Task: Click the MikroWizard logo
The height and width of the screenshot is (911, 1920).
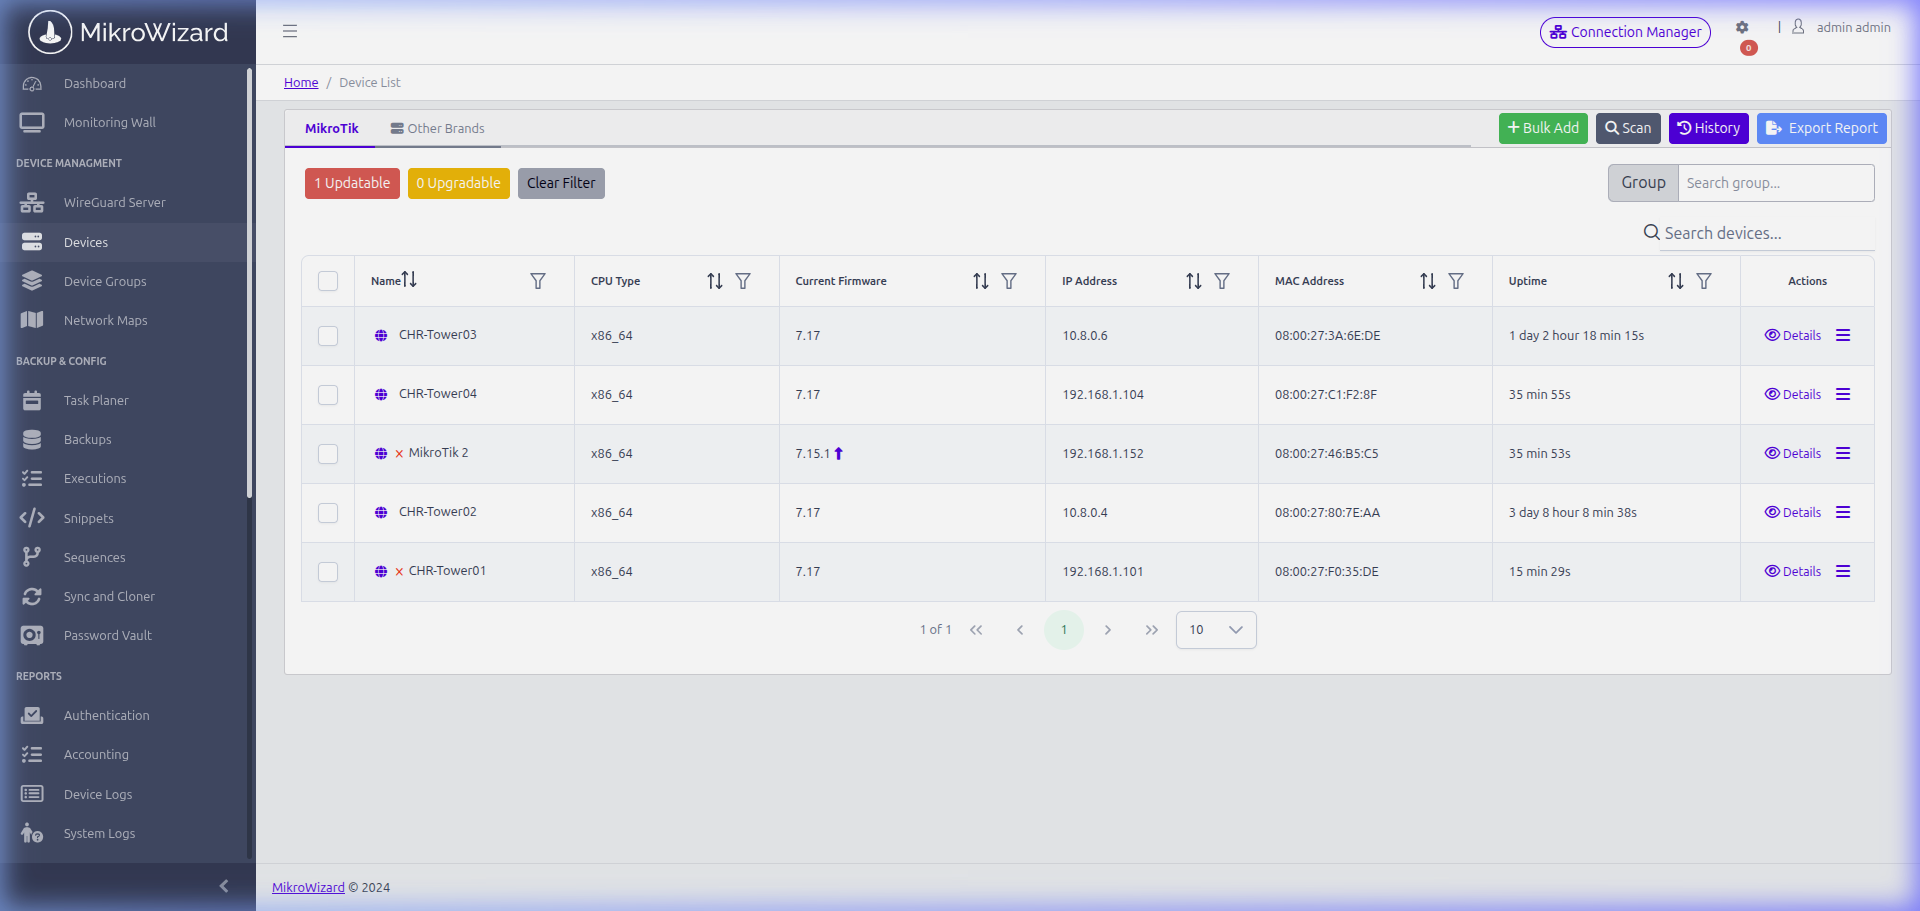Action: (128, 32)
